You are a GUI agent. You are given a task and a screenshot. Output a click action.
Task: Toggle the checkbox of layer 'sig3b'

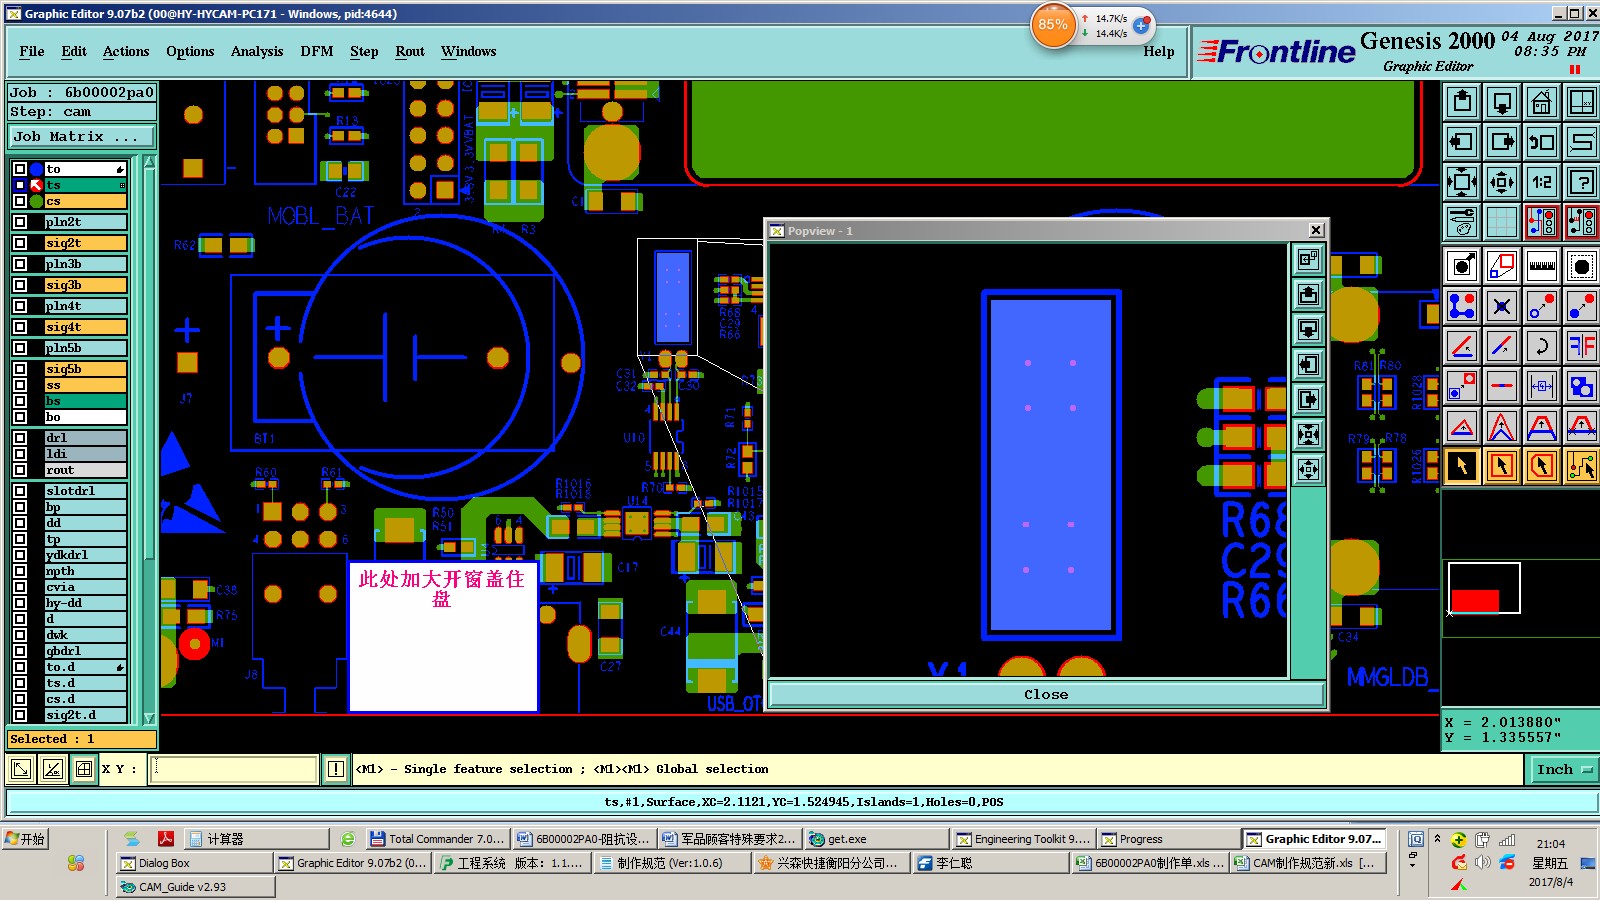19,285
